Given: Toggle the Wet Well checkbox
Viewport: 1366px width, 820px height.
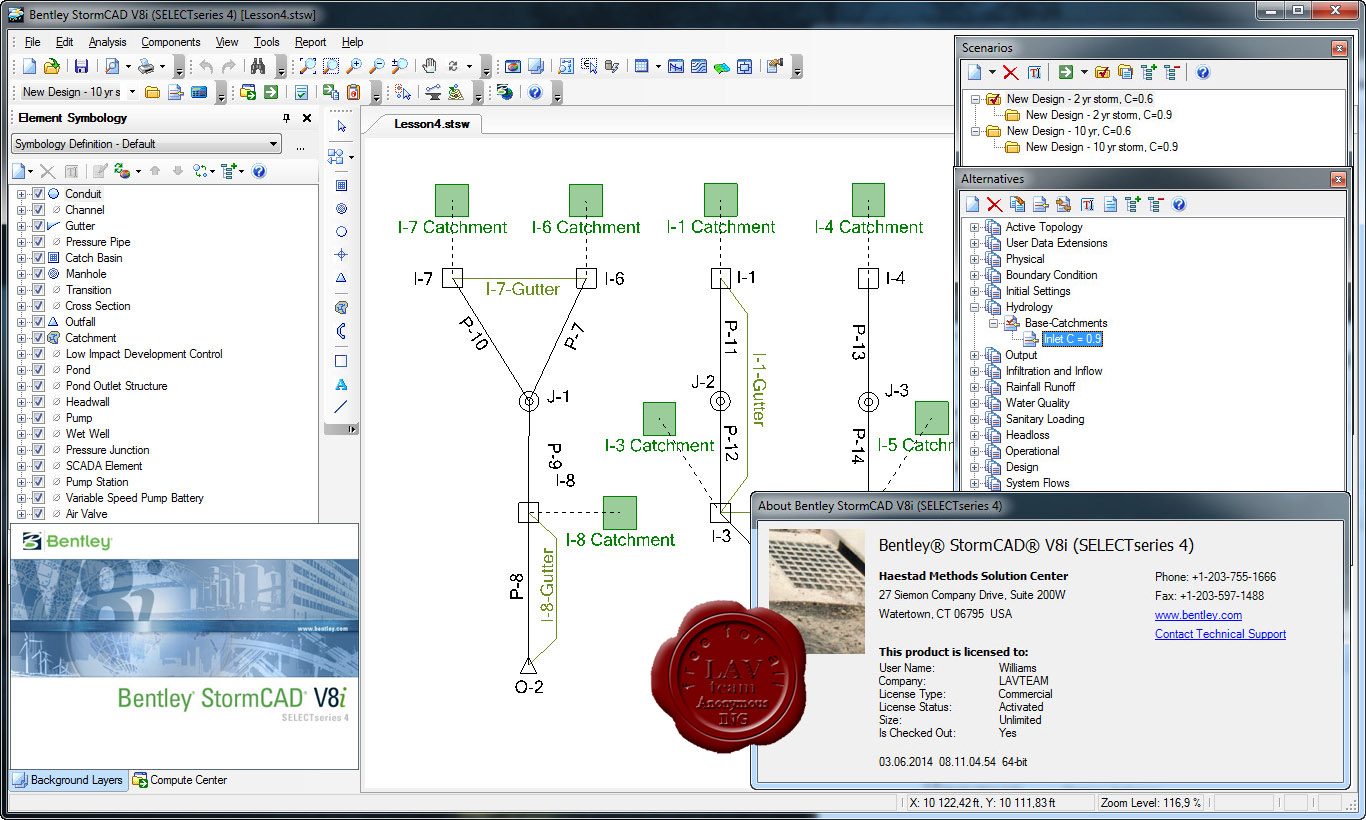Looking at the screenshot, I should [x=38, y=434].
